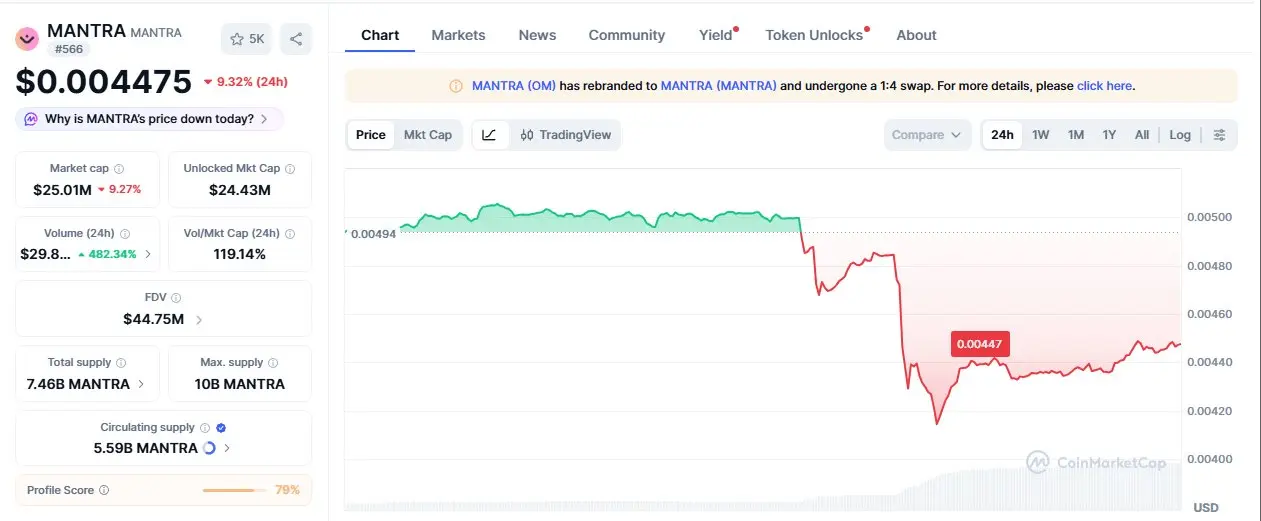Open the Community tab
Screen dimensions: 1261x521
[627, 35]
